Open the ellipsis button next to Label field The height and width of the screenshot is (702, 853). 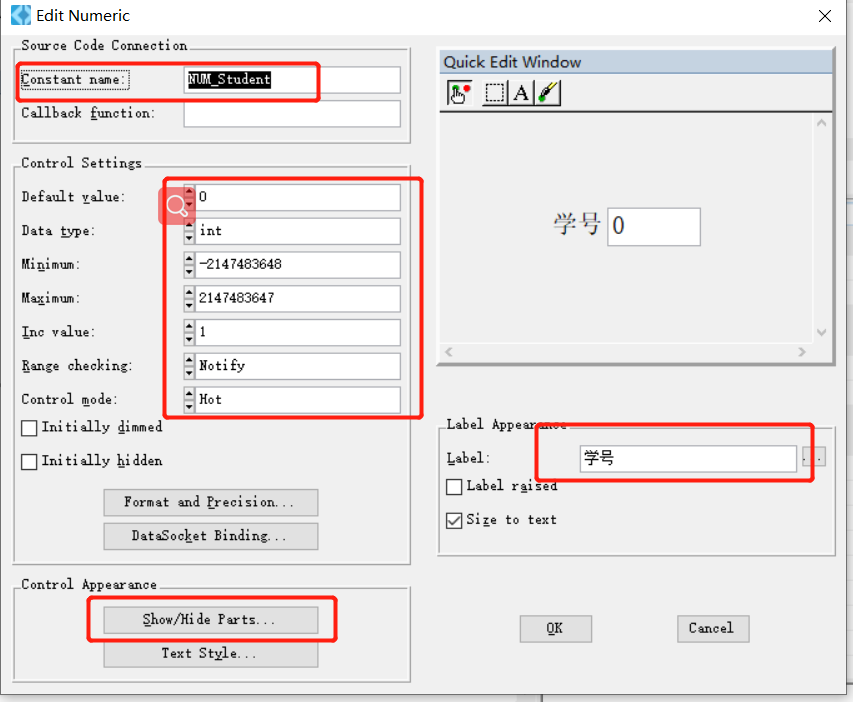814,456
